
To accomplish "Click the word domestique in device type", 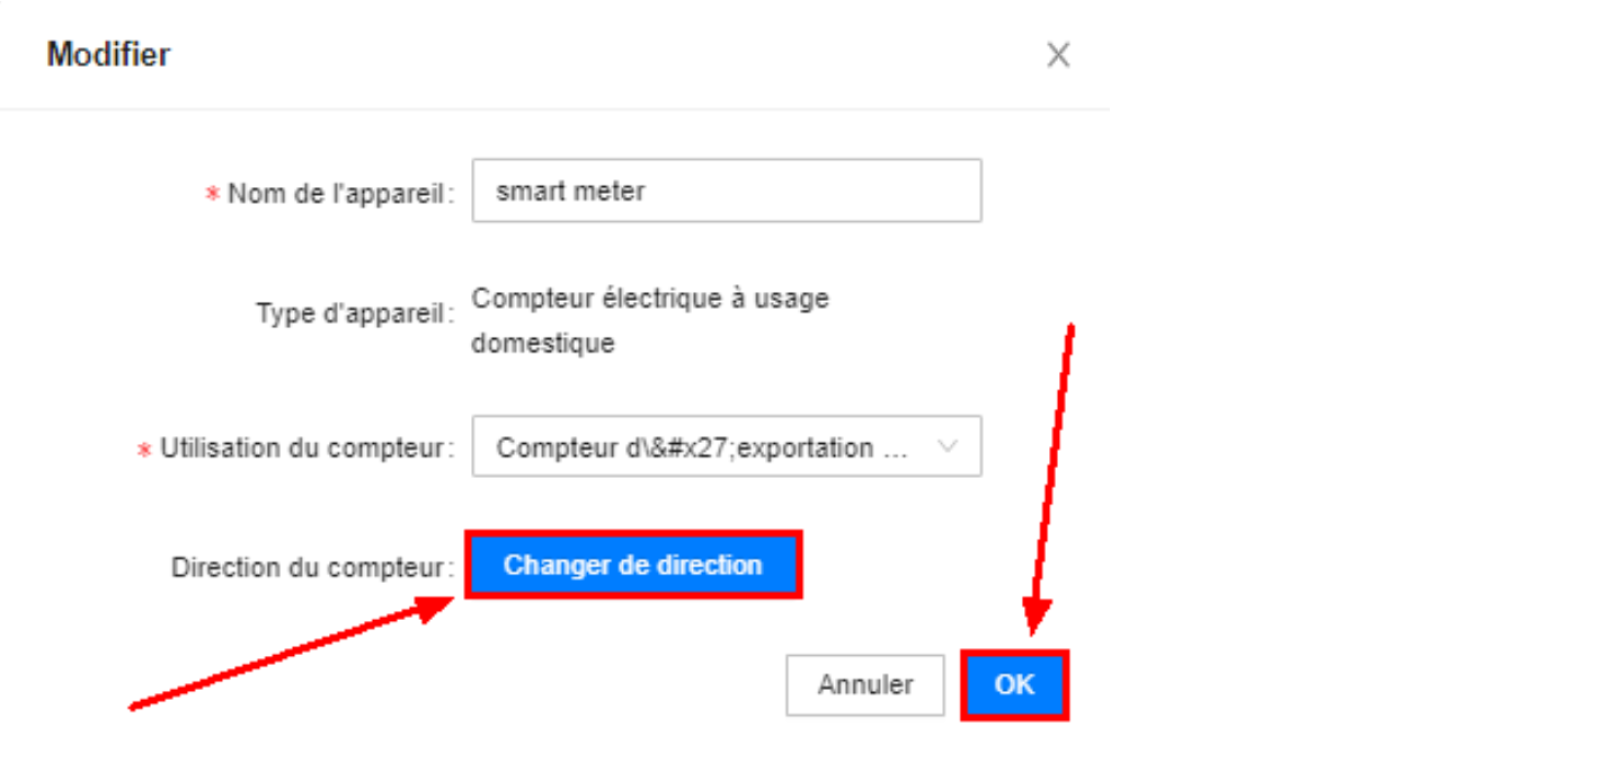I will [x=543, y=343].
